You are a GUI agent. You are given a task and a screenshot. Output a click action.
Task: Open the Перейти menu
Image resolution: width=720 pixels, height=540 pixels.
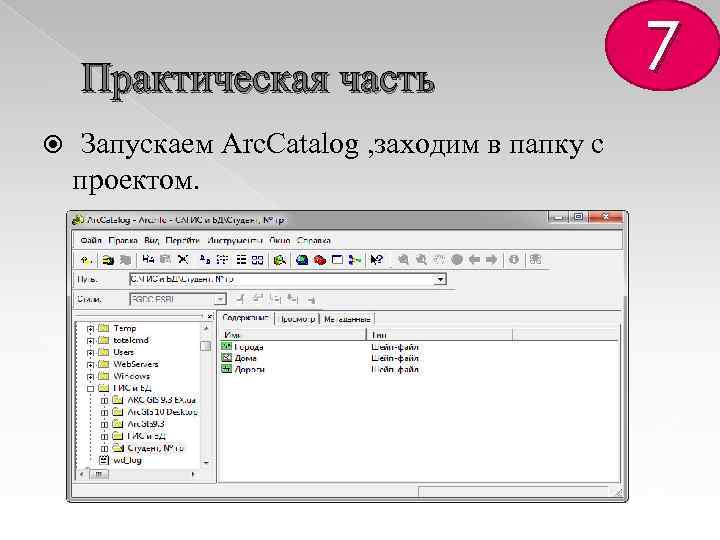(182, 240)
